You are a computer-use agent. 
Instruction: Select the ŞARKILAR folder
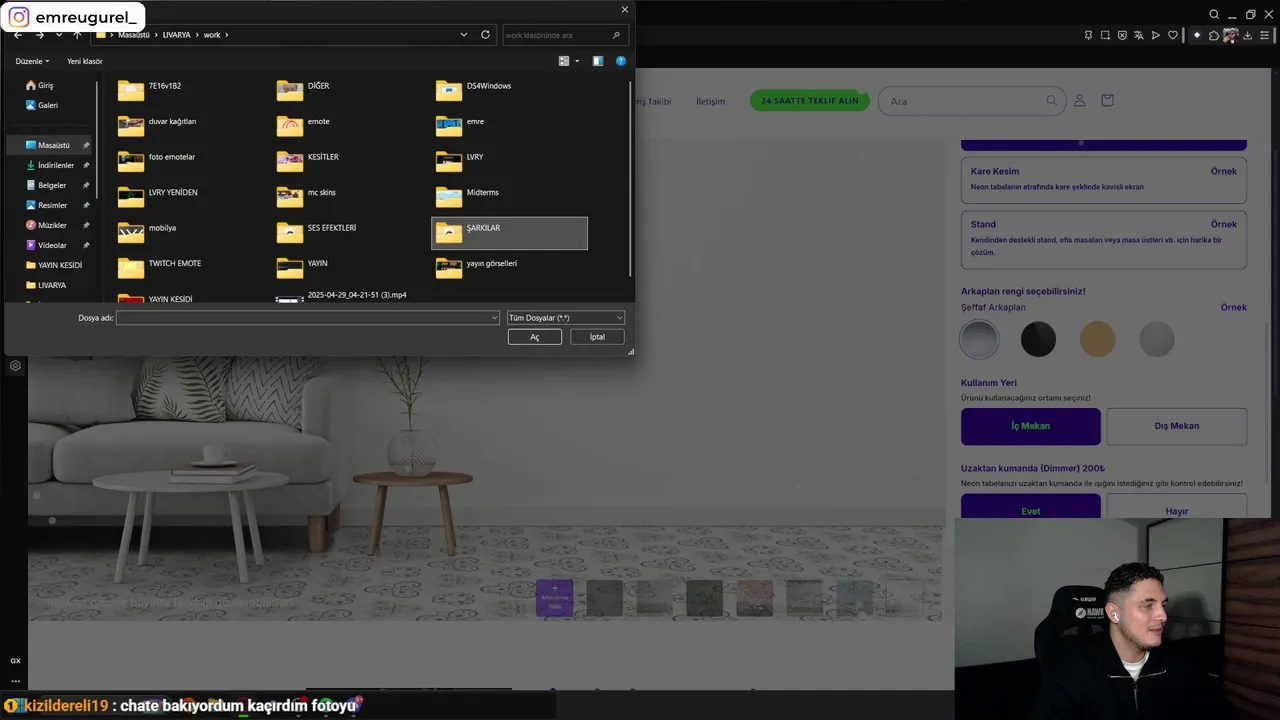point(509,233)
